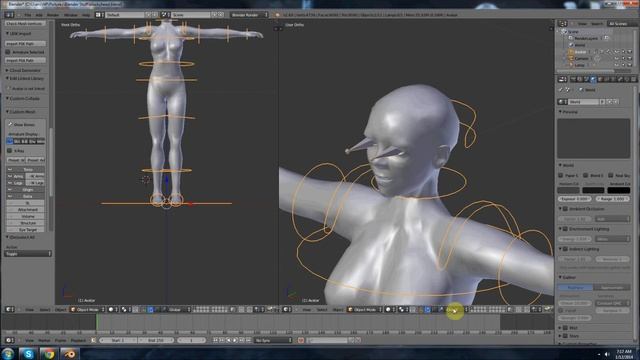640x360 pixels.
Task: Click the jump to start frame button
Action: [216, 340]
